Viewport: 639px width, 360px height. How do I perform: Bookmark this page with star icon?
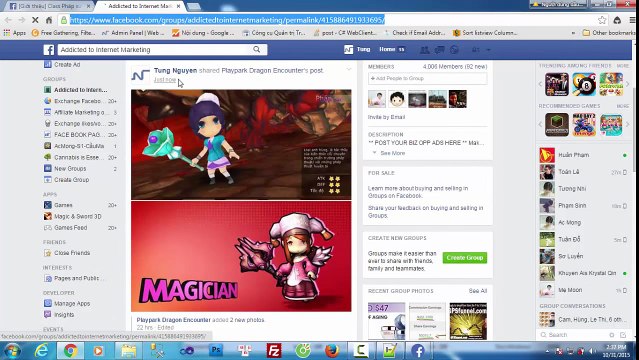click(x=602, y=20)
